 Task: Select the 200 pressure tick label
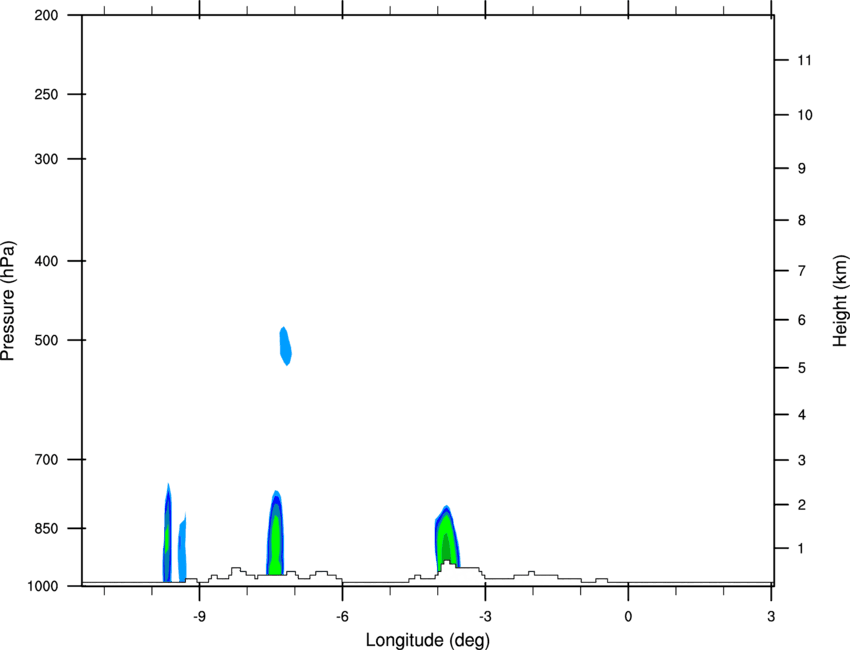(46, 15)
